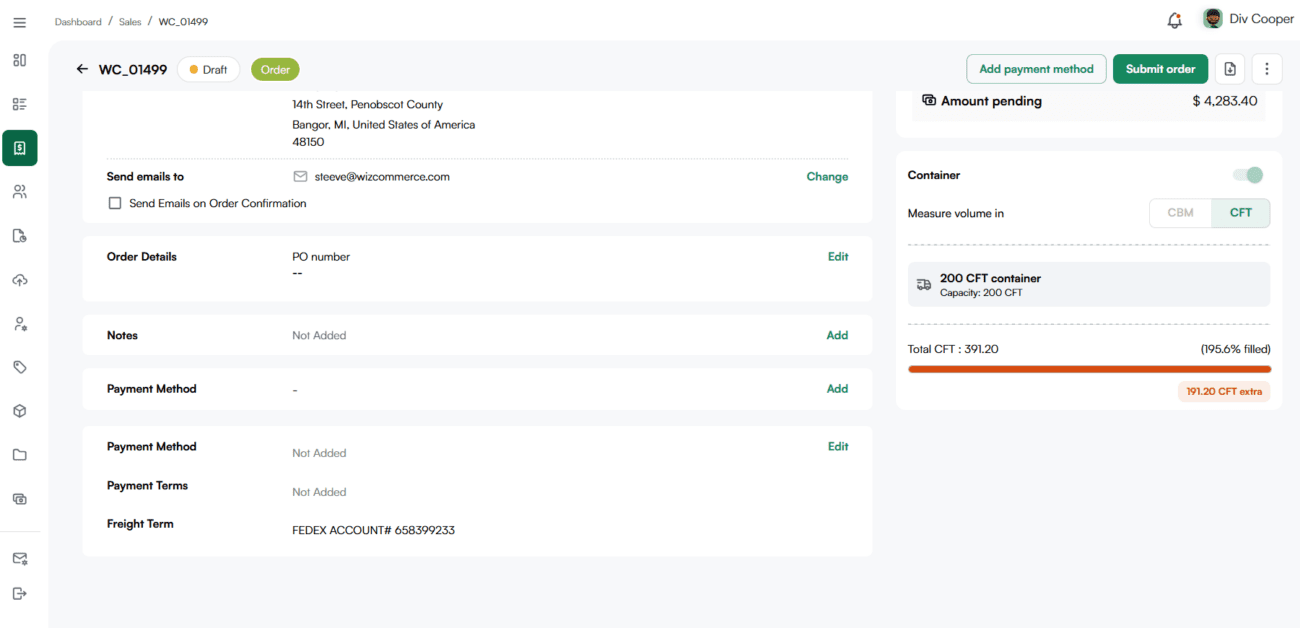Screen dimensions: 1300x628
Task: Open Div Cooper profile menu
Action: 1248,19
